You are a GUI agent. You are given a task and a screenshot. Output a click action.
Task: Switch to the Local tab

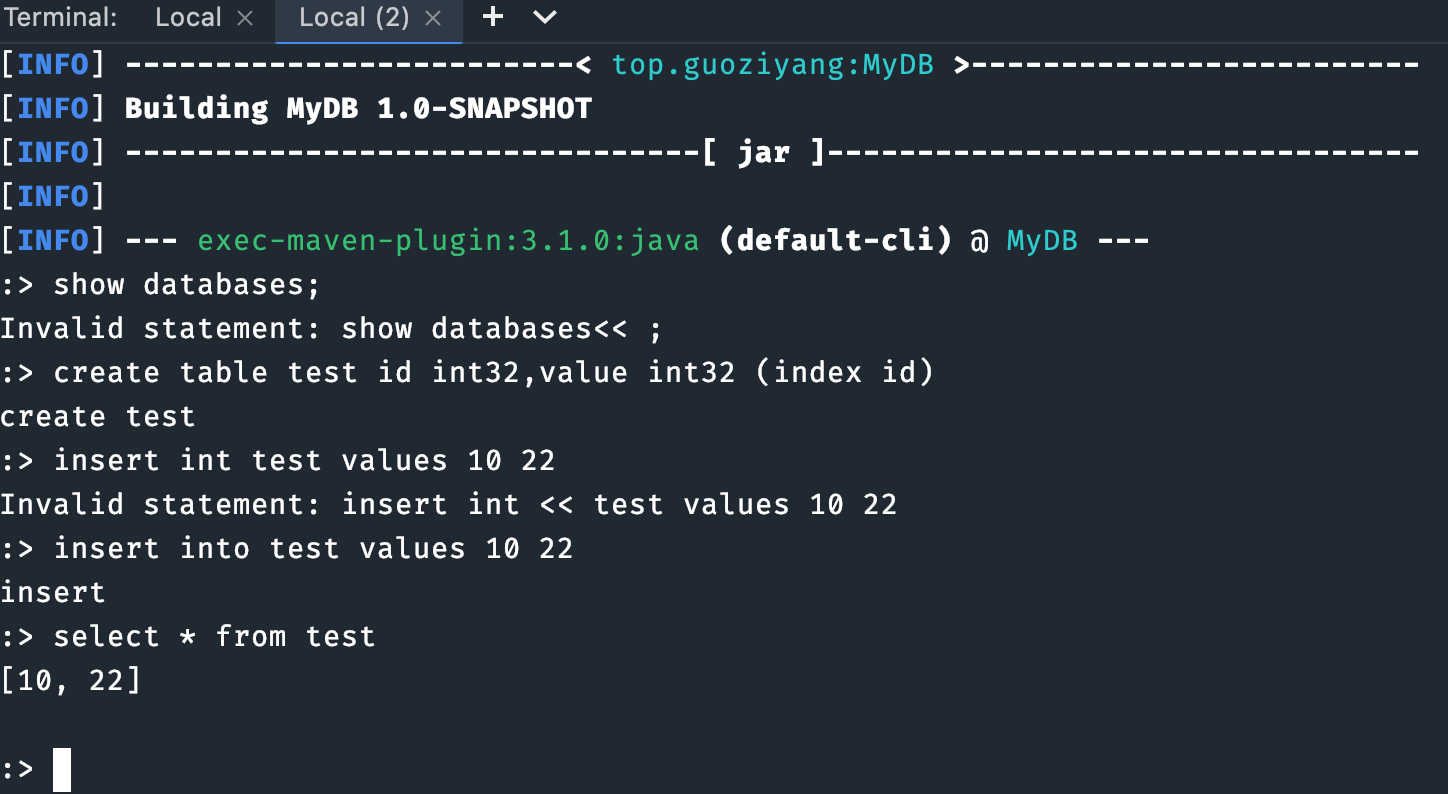click(x=188, y=17)
